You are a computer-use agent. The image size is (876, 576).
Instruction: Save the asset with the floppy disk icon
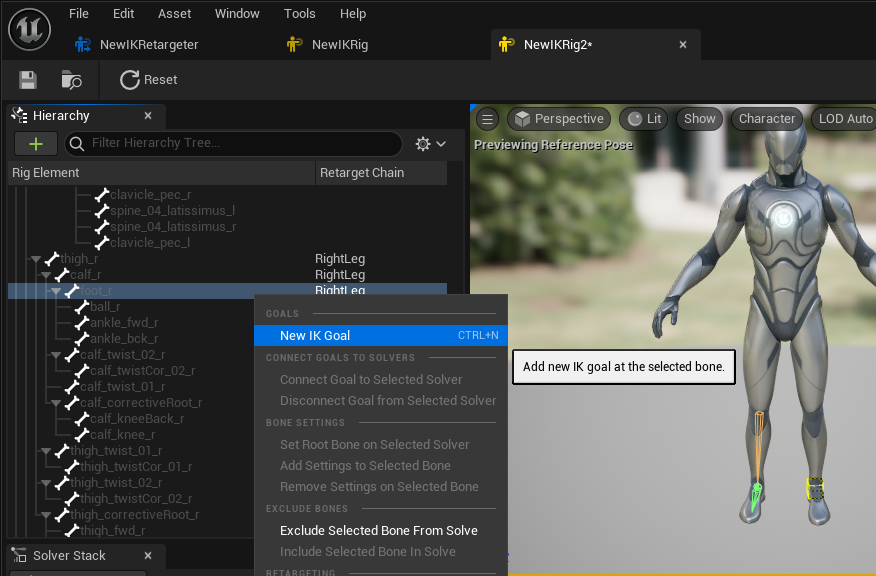click(28, 80)
